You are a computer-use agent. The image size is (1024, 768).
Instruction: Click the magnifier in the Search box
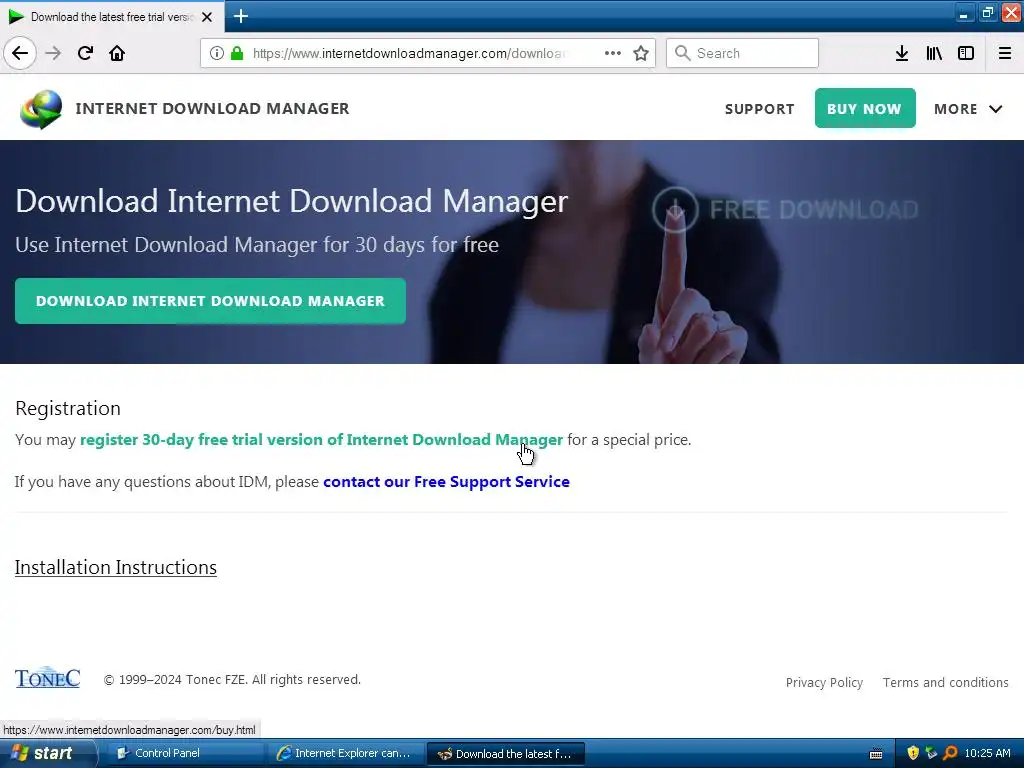pyautogui.click(x=682, y=53)
